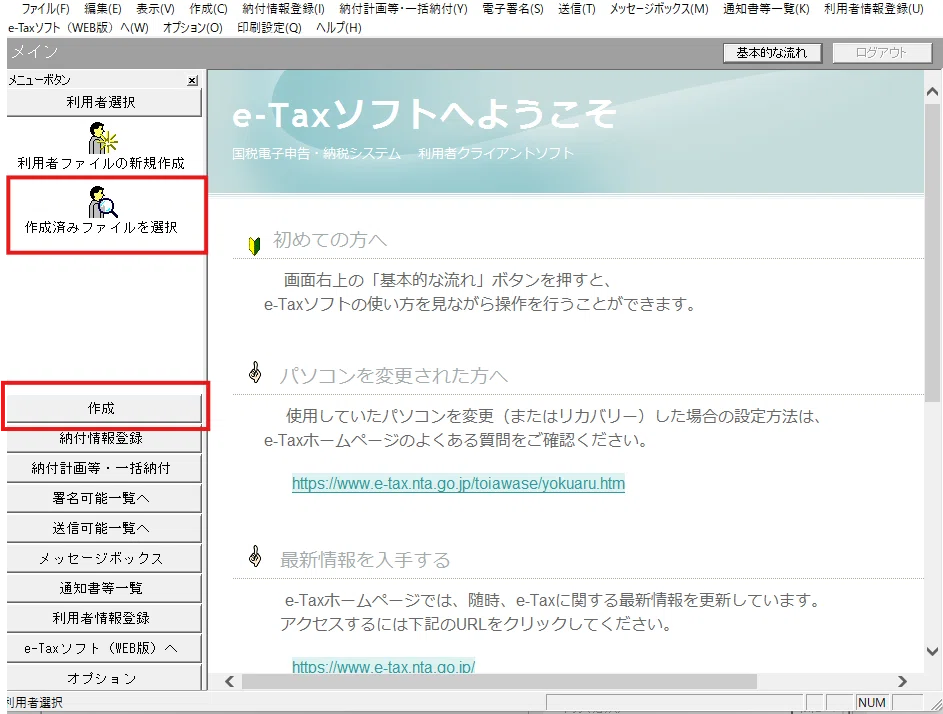Click the ログアウト button

[882, 53]
